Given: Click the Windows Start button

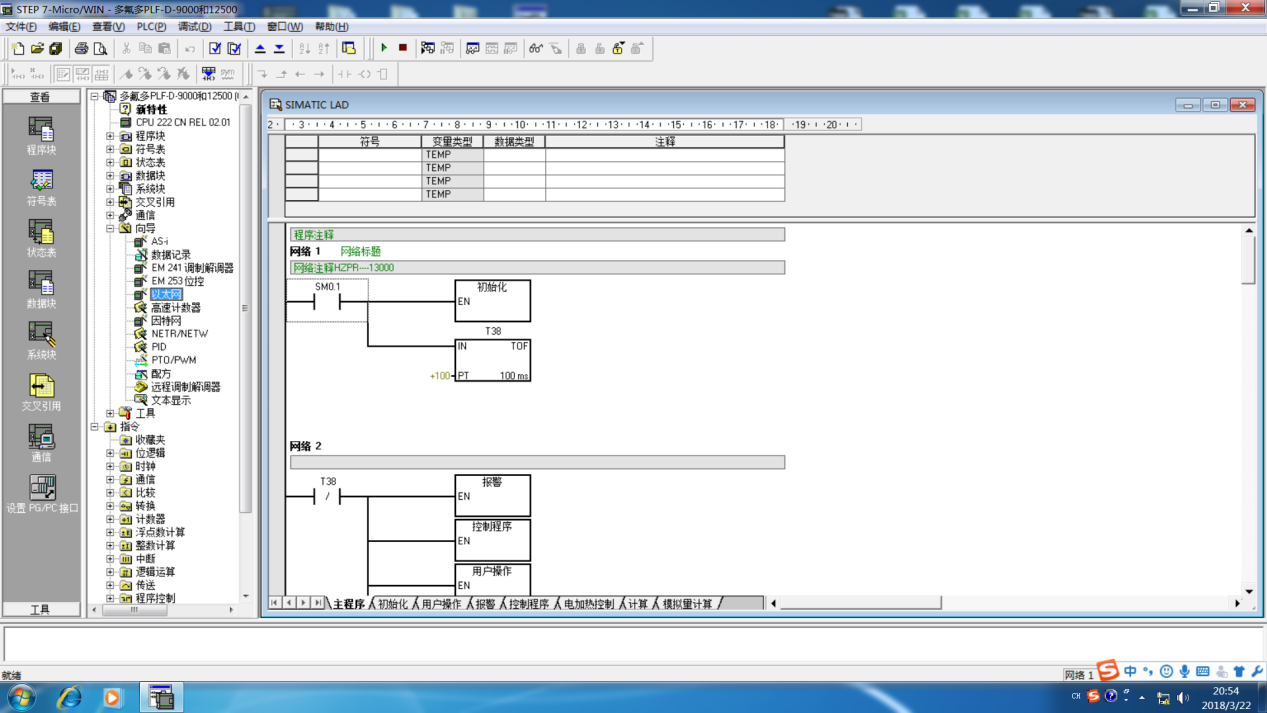Looking at the screenshot, I should click(x=21, y=697).
